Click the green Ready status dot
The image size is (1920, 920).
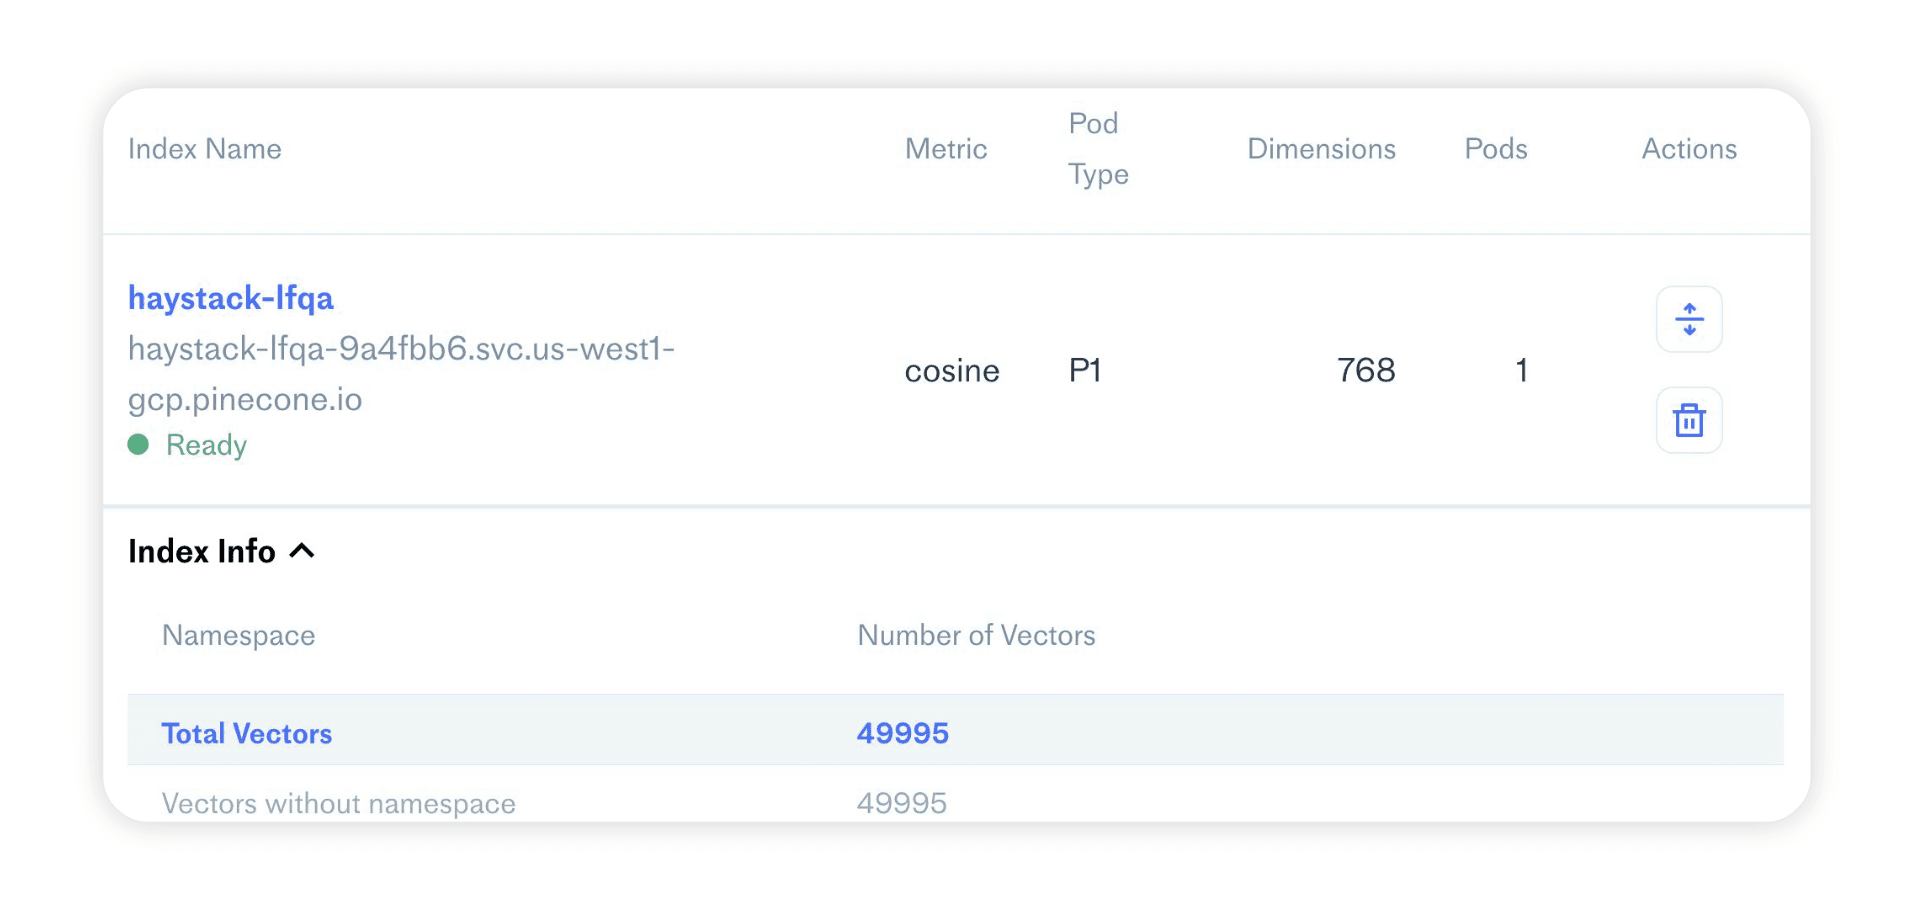click(x=139, y=445)
